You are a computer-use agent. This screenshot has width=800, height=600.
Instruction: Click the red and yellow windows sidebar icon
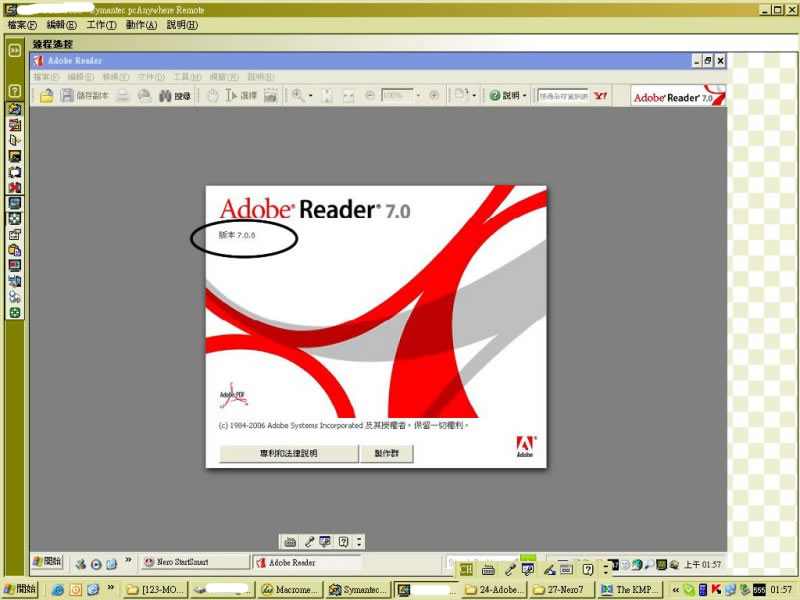click(x=15, y=125)
